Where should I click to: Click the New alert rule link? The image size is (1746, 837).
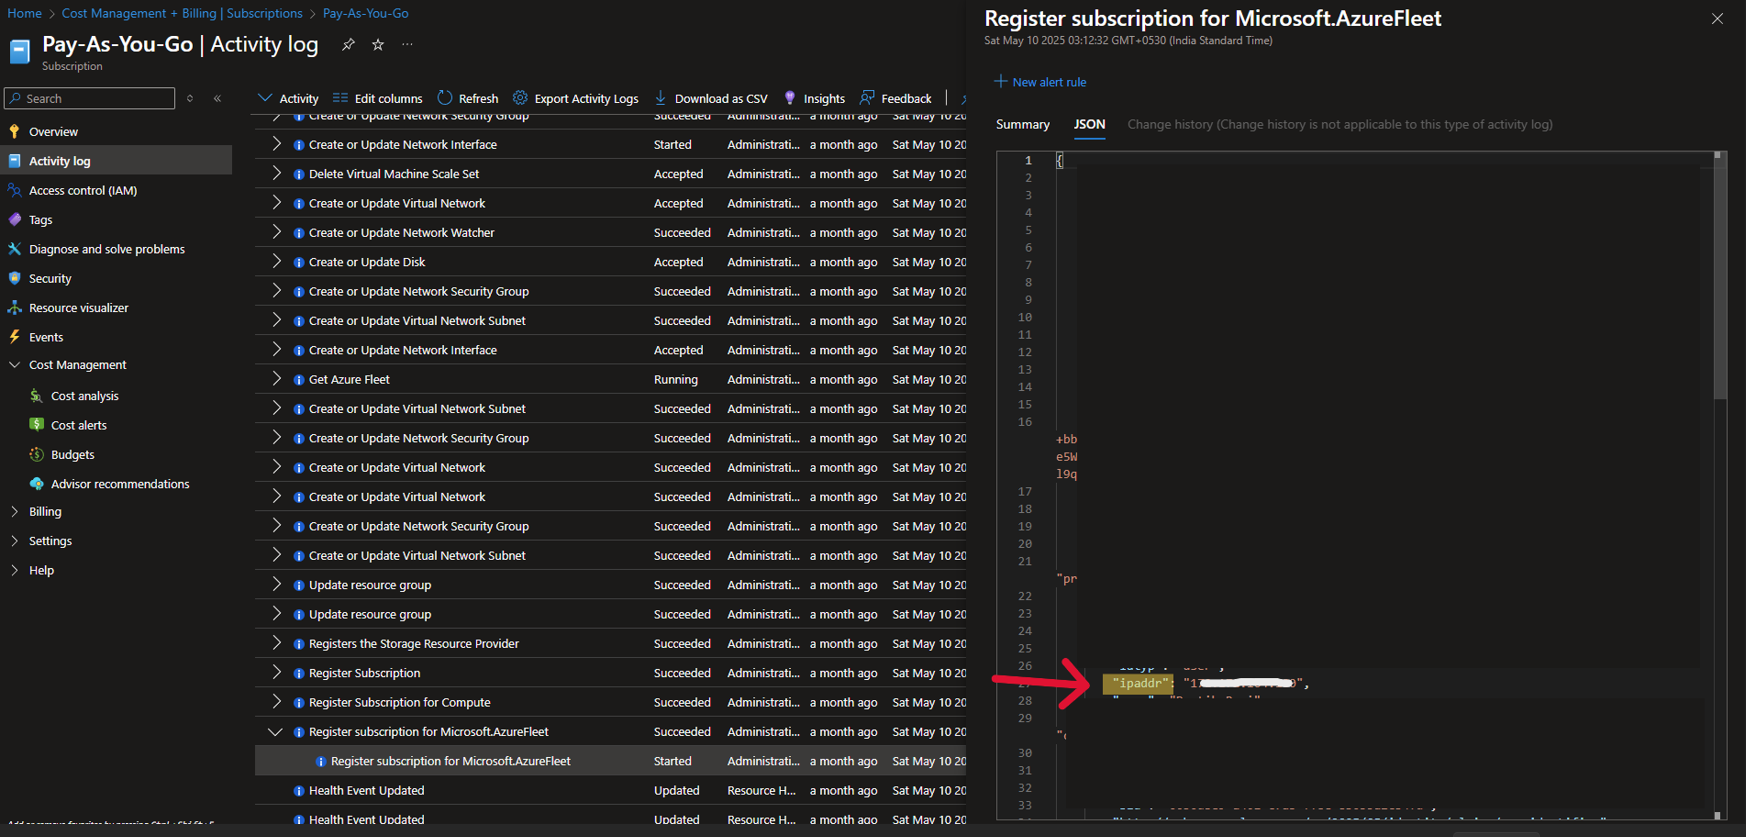[x=1049, y=82]
